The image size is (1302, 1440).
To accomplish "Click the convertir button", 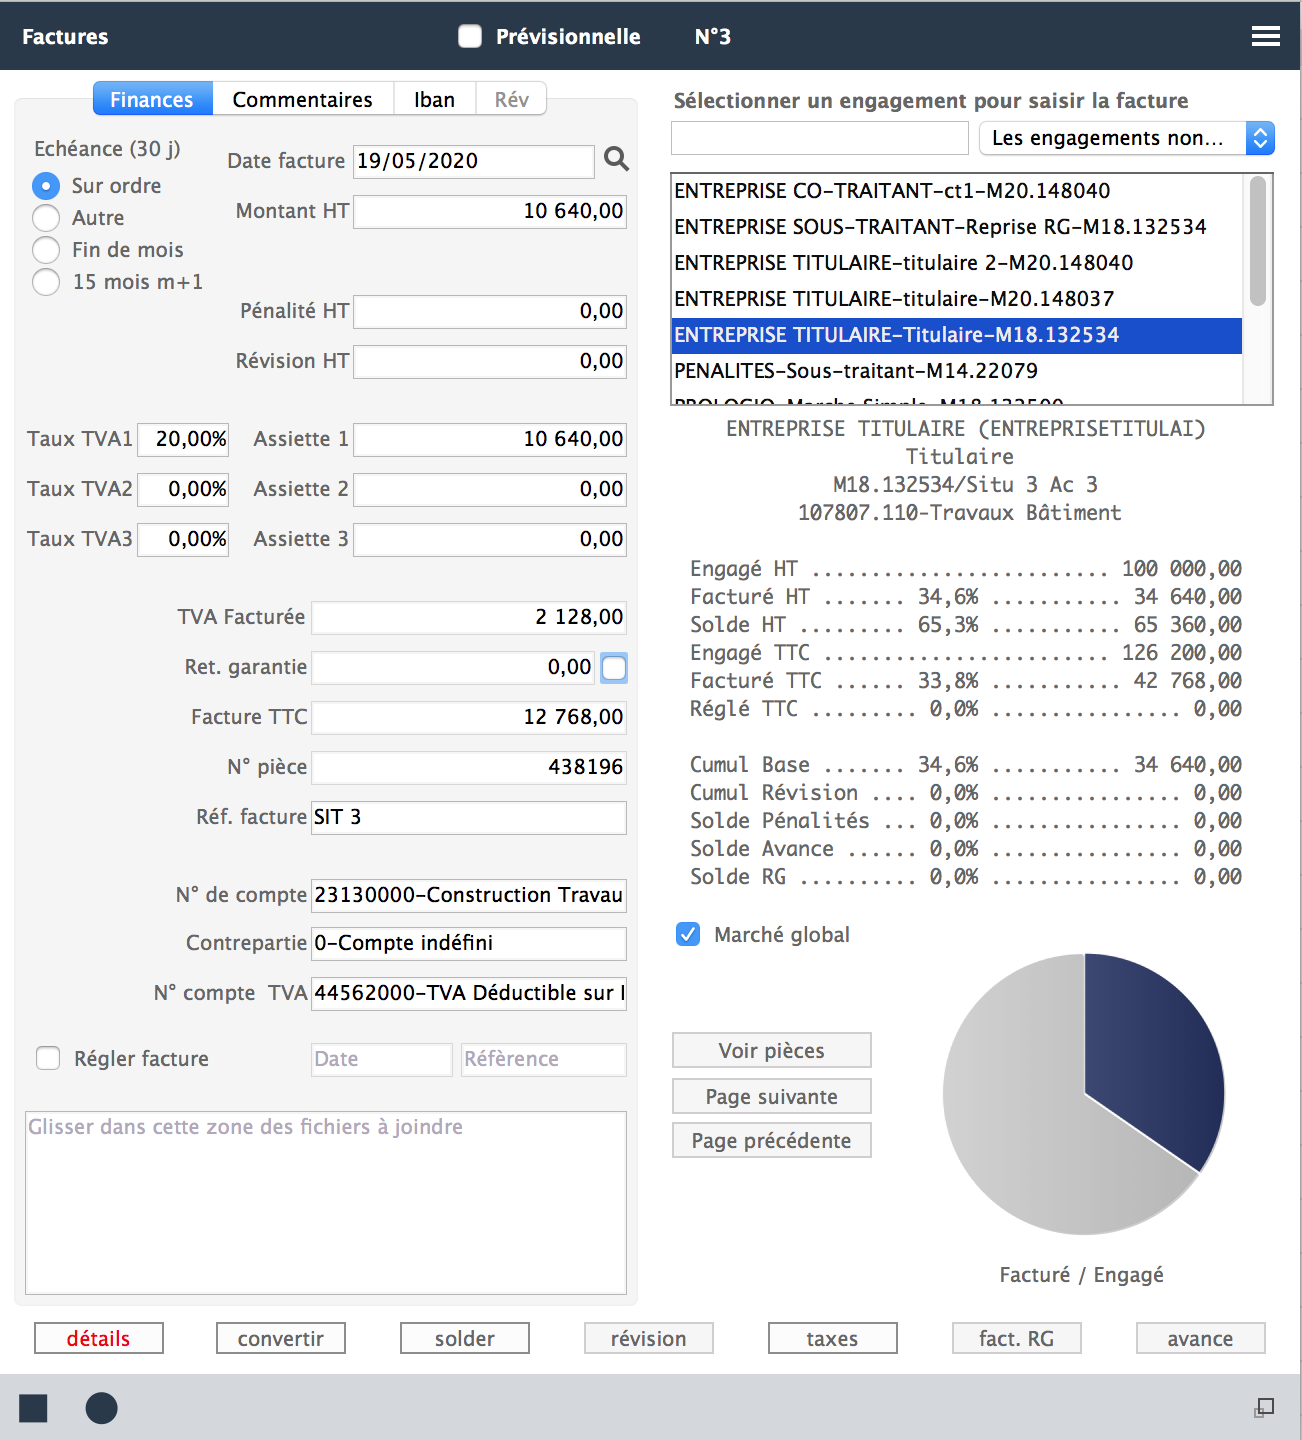I will pyautogui.click(x=281, y=1338).
